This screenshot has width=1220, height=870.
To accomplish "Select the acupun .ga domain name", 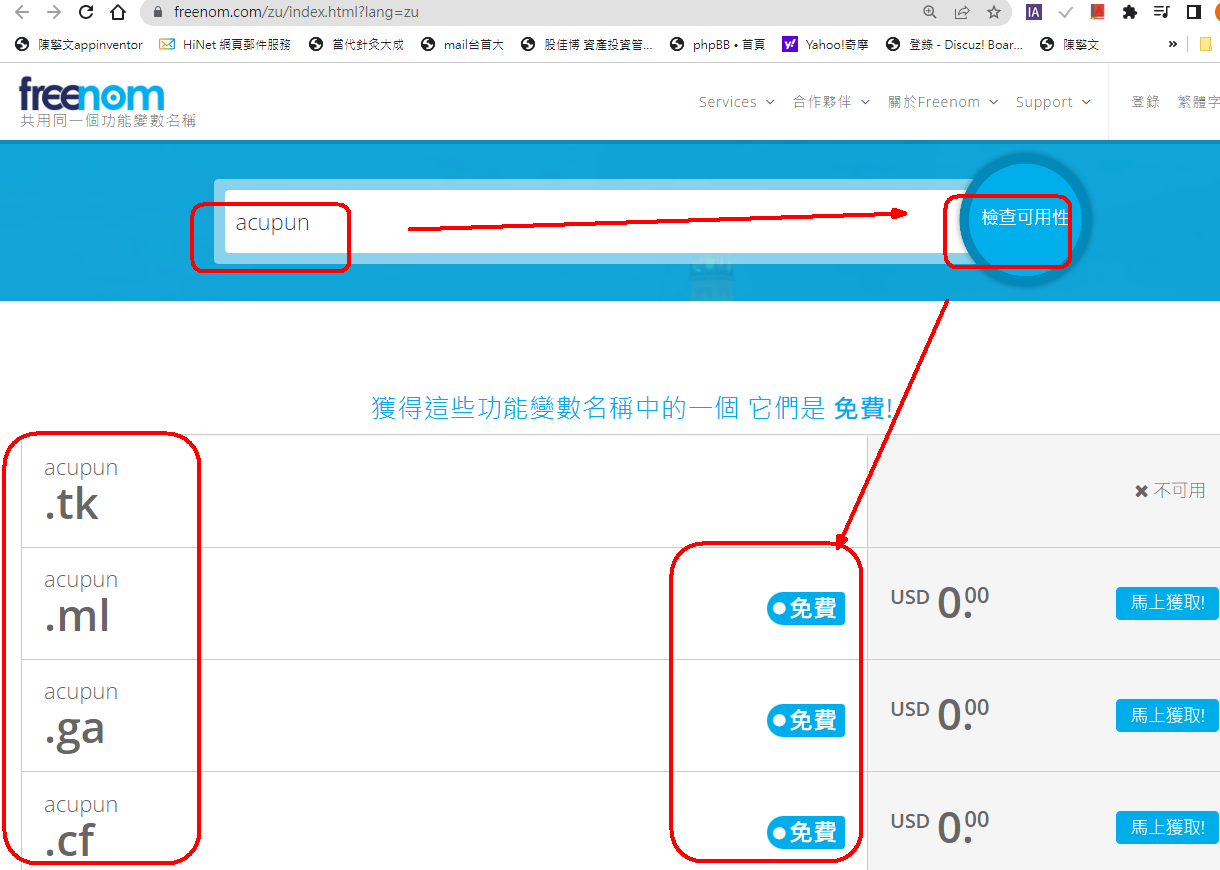I will 81,716.
